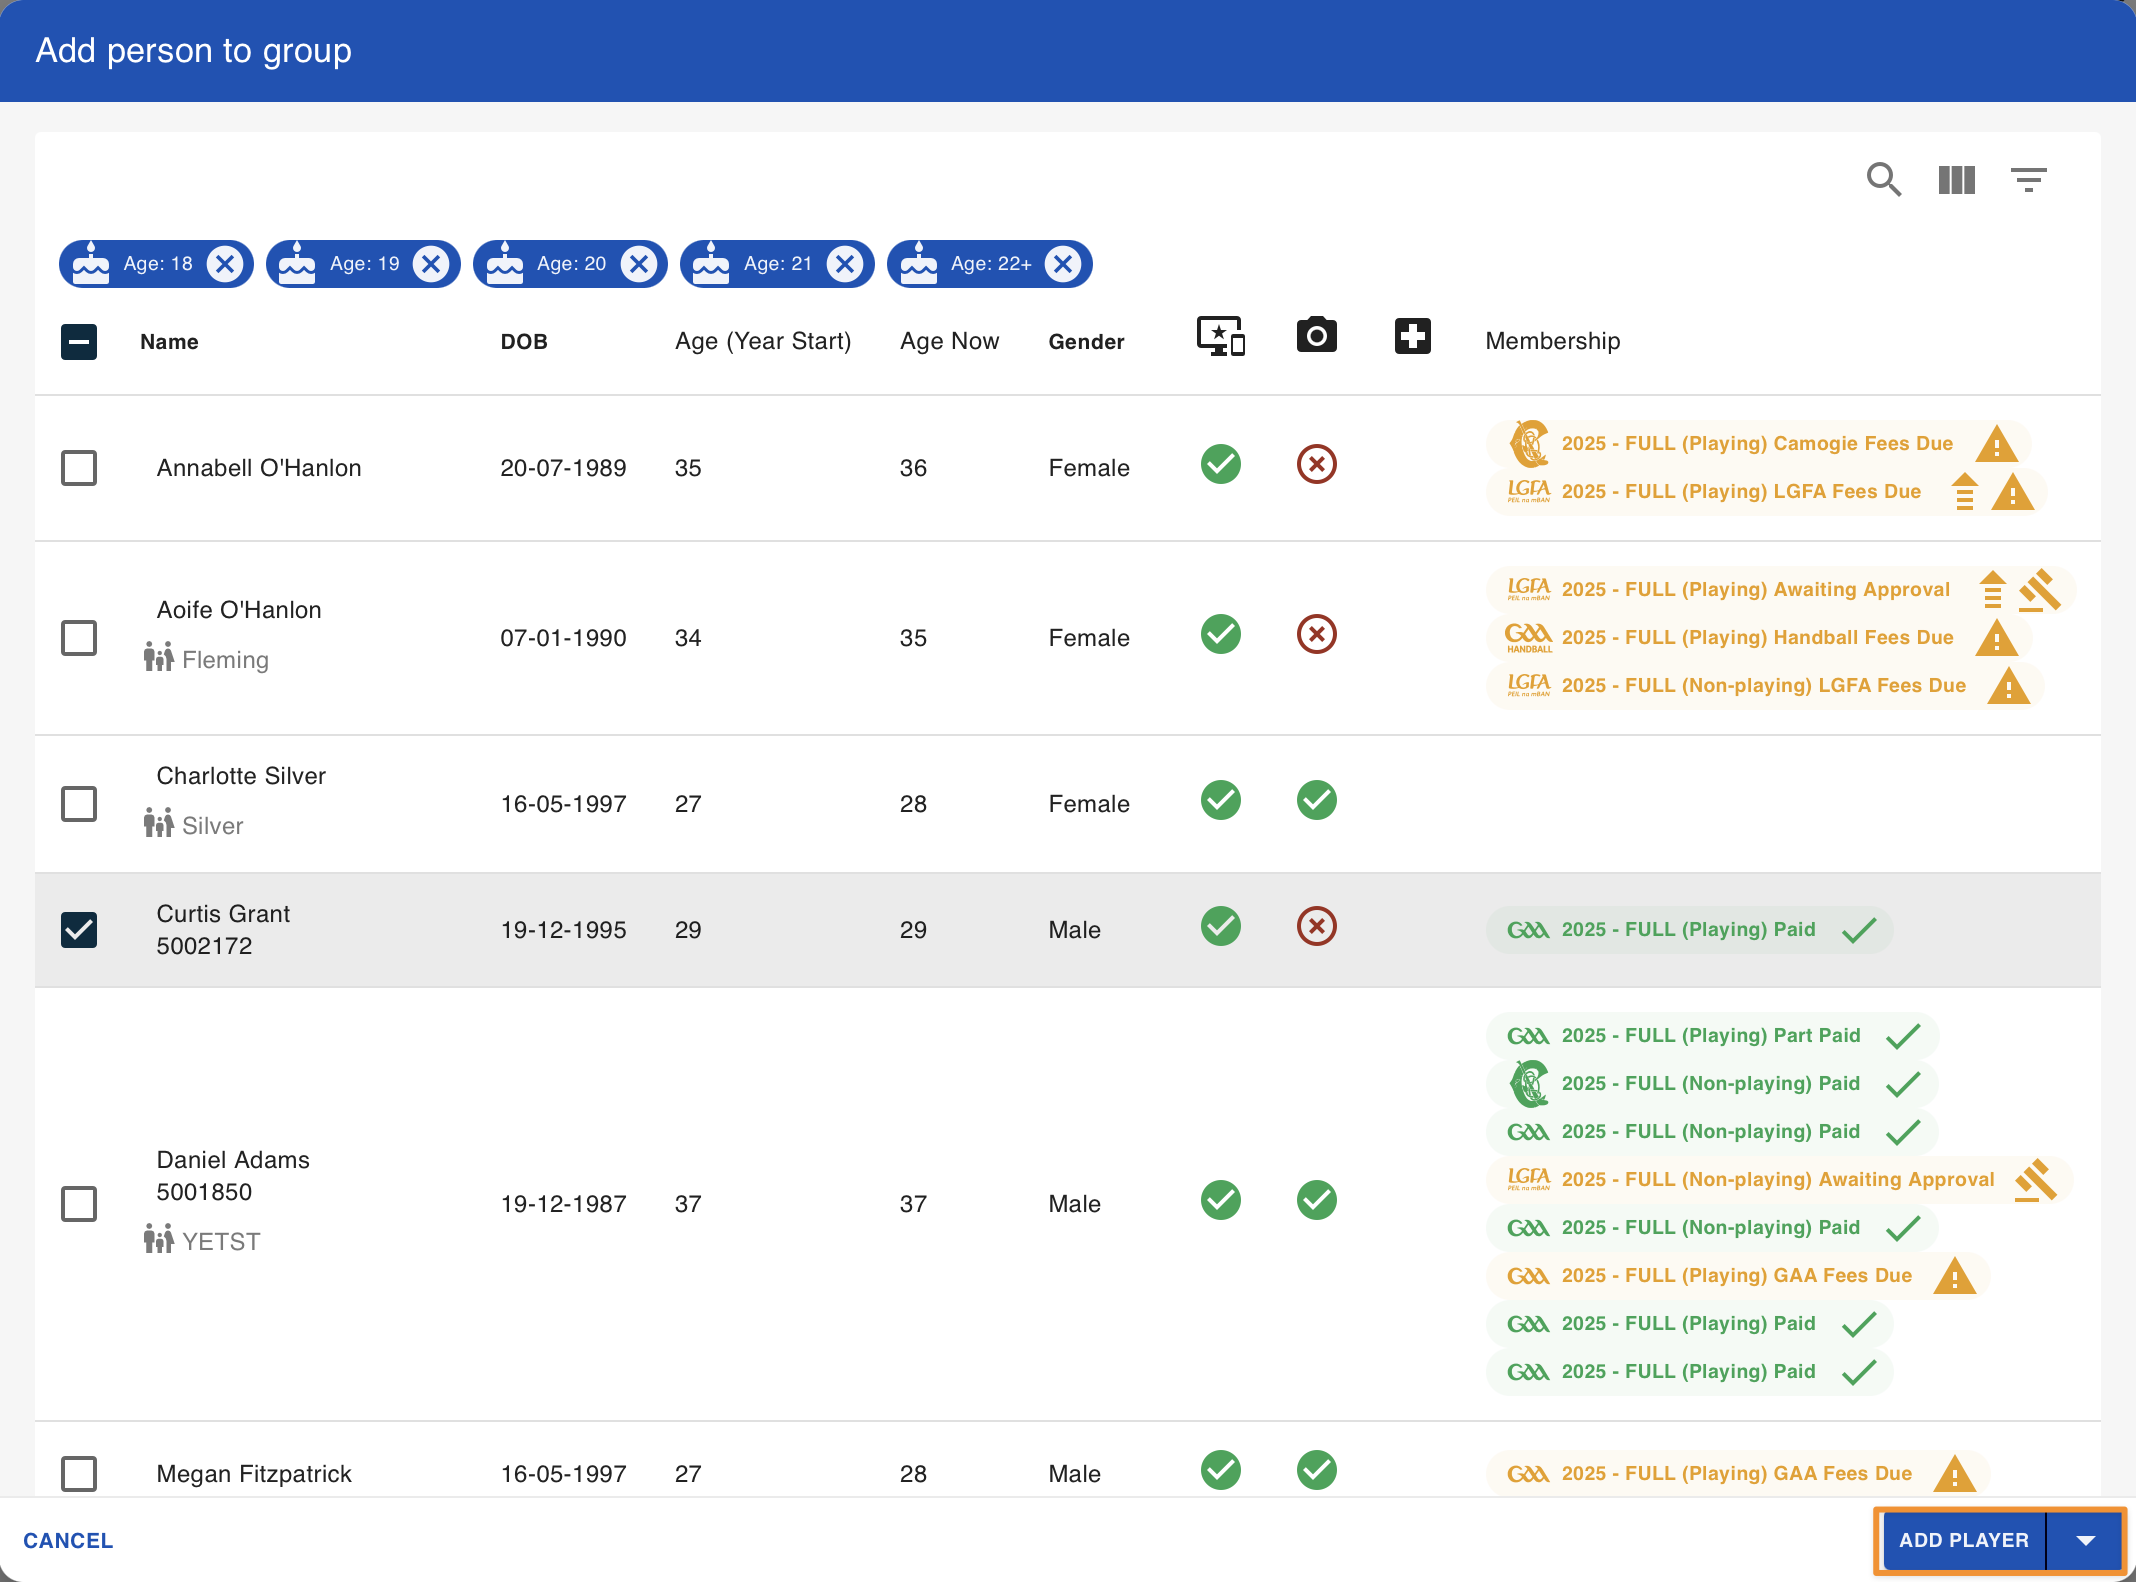The height and width of the screenshot is (1582, 2136).
Task: Select the Daniel Adams row checkbox
Action: (x=79, y=1203)
